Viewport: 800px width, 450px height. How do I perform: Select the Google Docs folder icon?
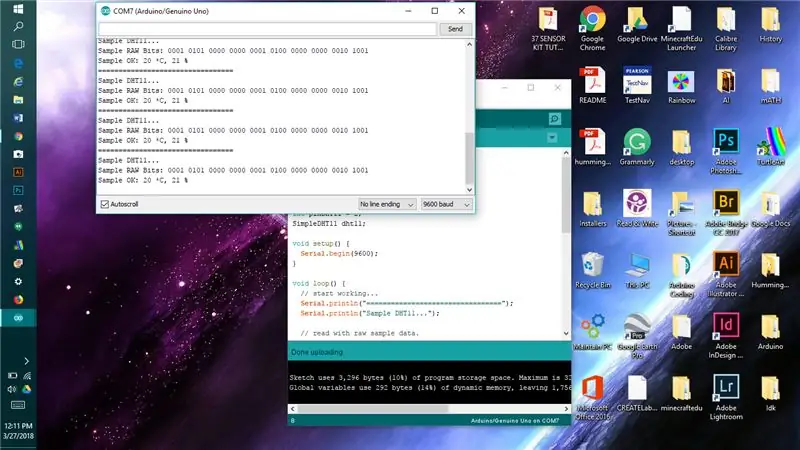coord(770,208)
